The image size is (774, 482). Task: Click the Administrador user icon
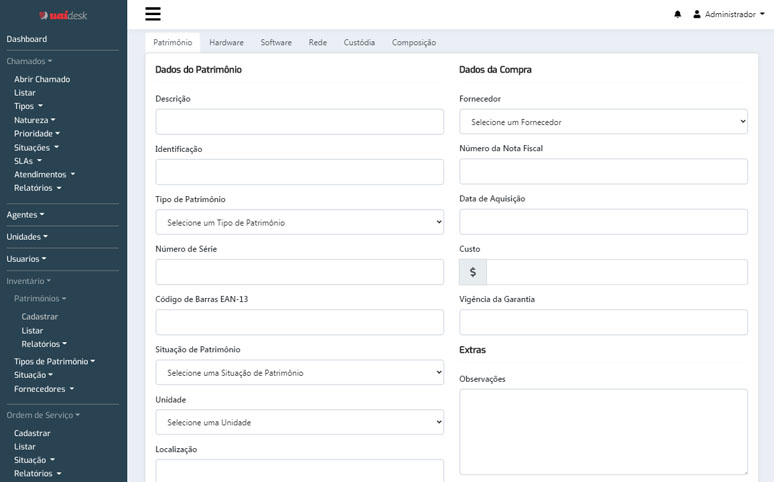pos(697,15)
